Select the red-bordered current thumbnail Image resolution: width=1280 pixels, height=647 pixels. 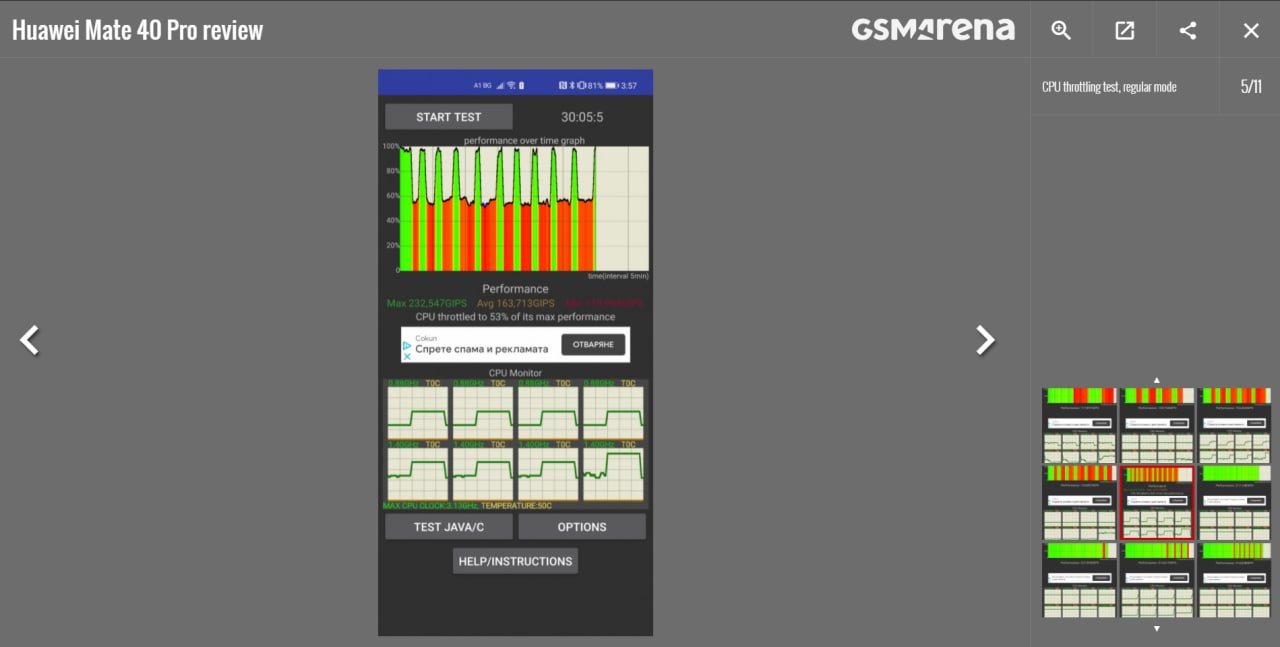click(x=1157, y=503)
